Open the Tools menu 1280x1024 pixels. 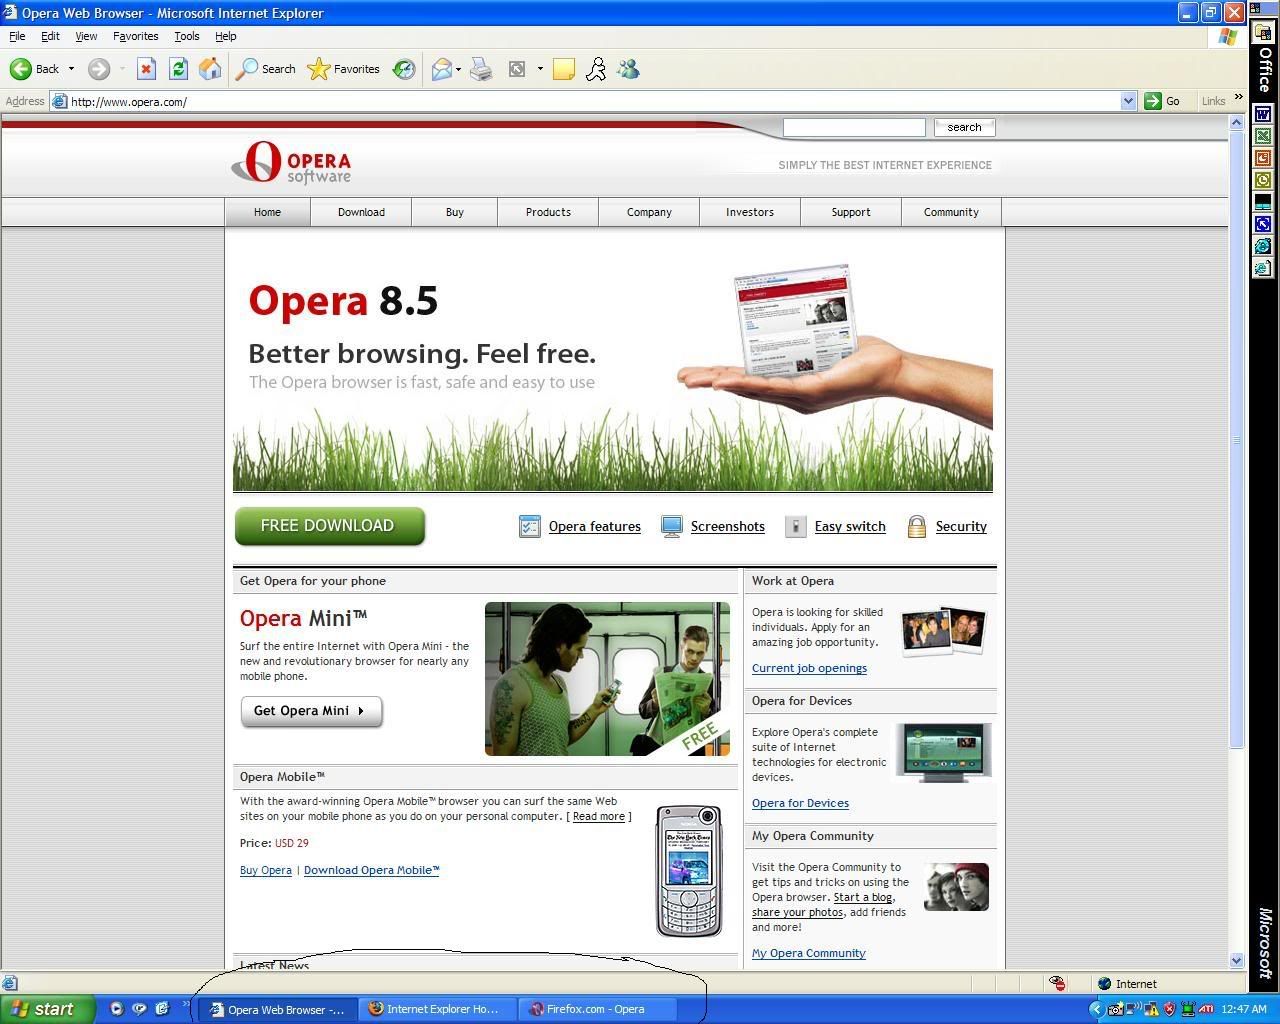(x=187, y=36)
